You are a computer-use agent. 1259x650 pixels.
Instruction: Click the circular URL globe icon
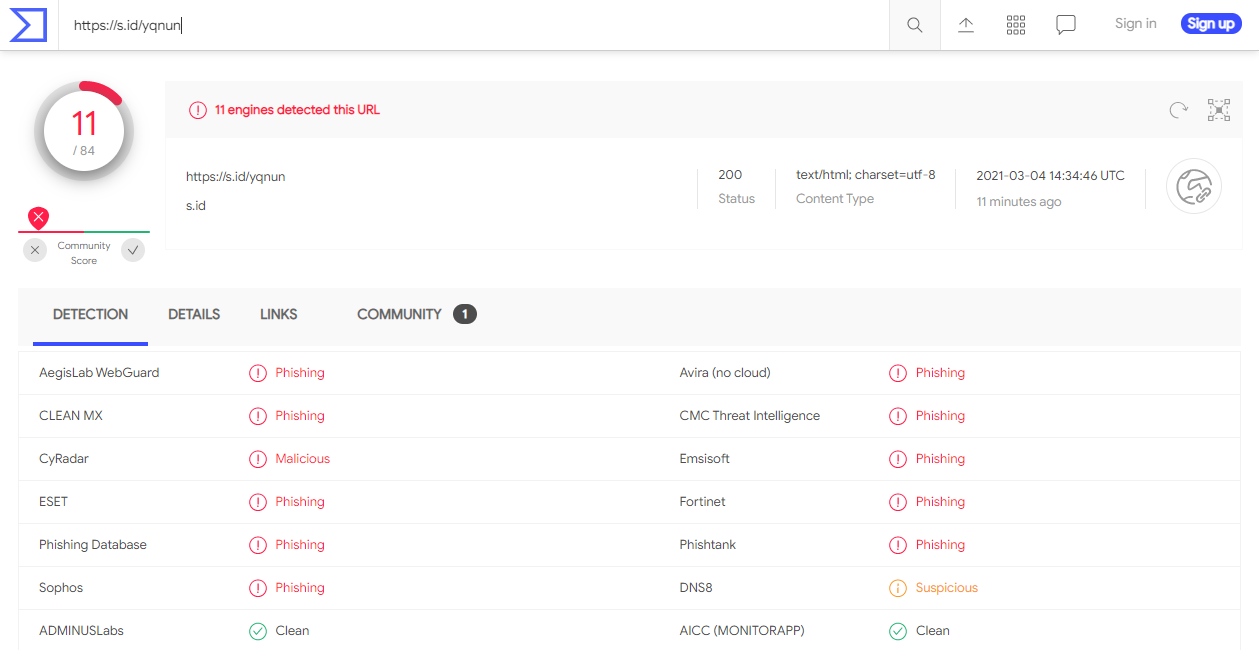point(1194,187)
